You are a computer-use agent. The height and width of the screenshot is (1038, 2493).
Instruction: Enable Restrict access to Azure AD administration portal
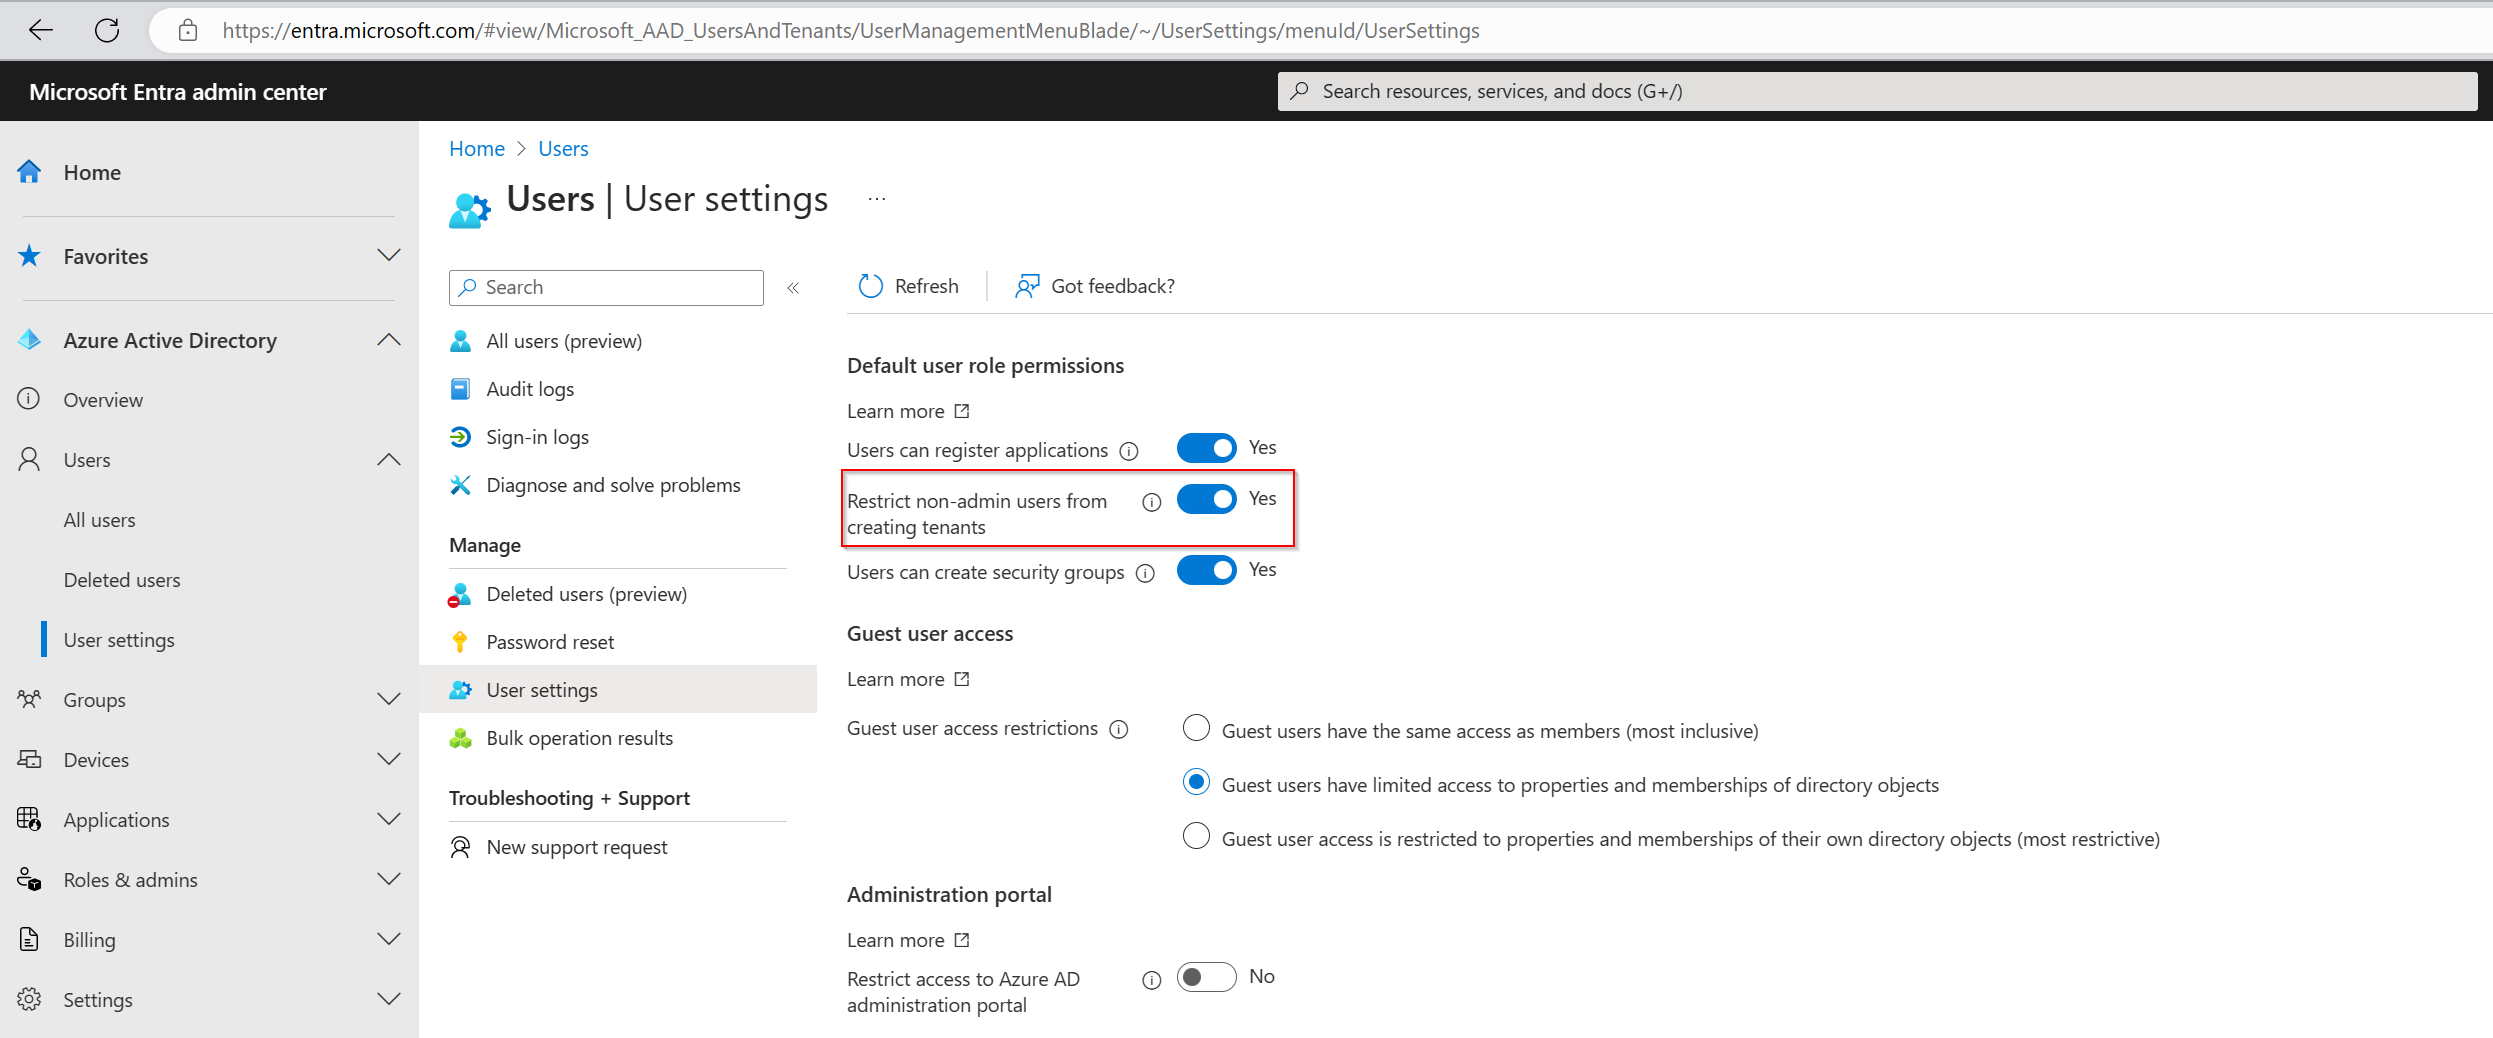point(1206,977)
